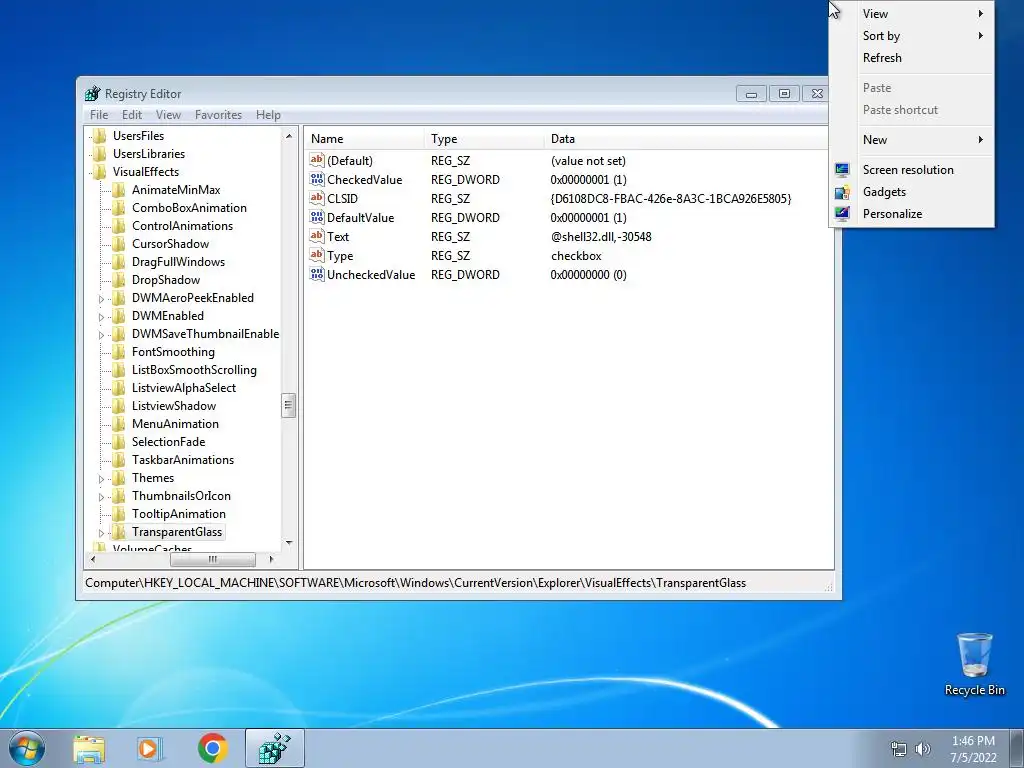Click the Type string value icon
1024x768 pixels.
pyautogui.click(x=317, y=255)
